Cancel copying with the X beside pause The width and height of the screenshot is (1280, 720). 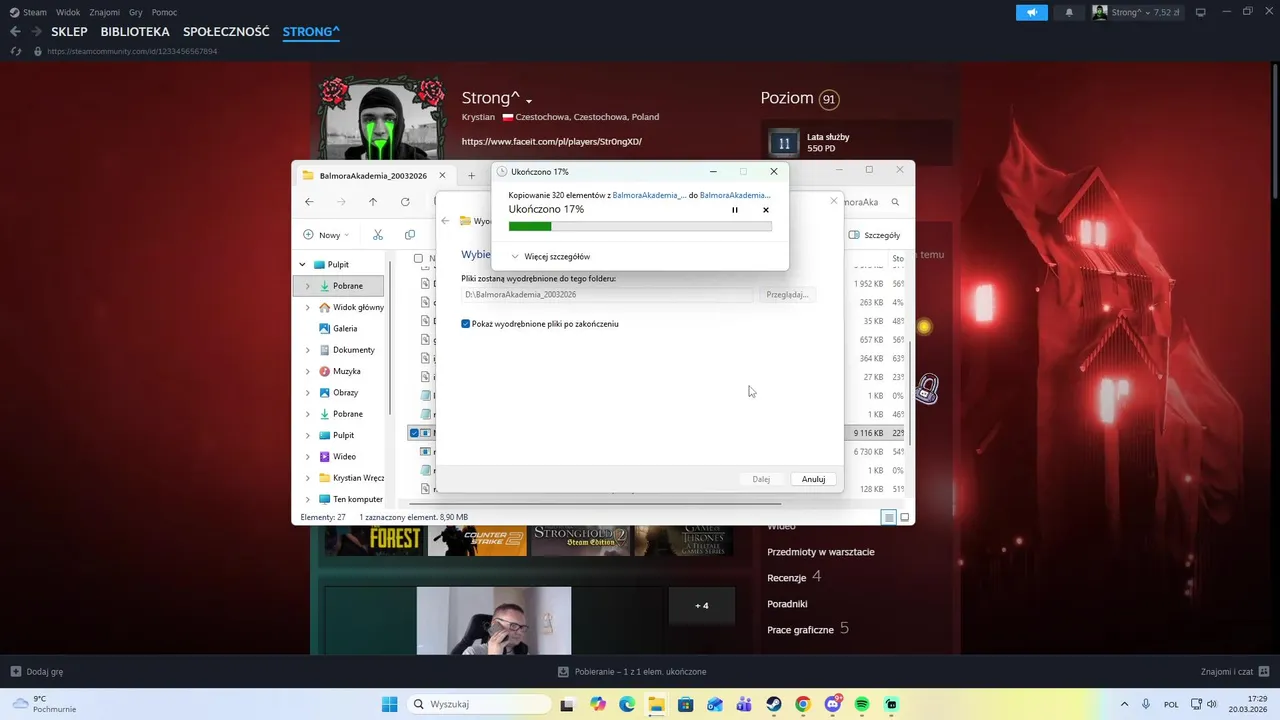[766, 210]
